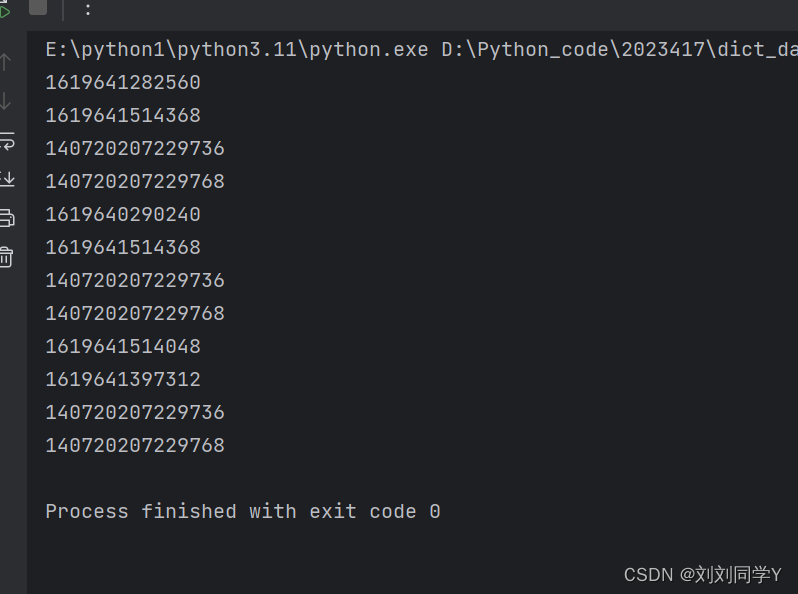Select the output line 1619641514048

pyautogui.click(x=123, y=347)
